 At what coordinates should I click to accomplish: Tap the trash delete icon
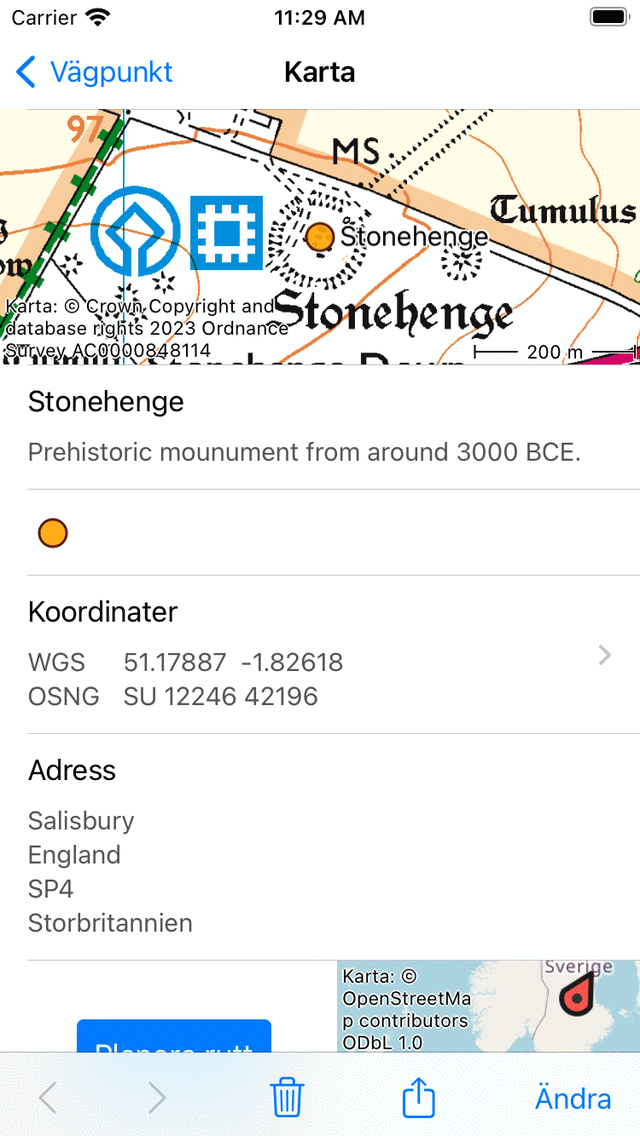pyautogui.click(x=287, y=1097)
